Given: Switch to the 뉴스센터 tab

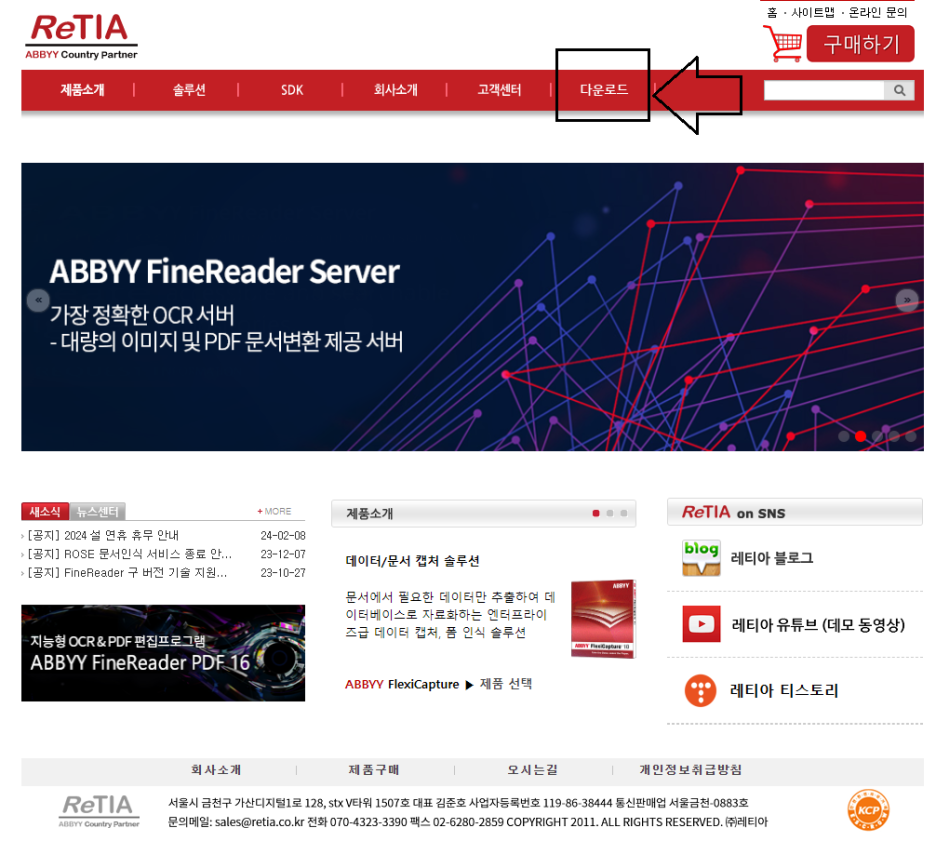Looking at the screenshot, I should point(97,512).
